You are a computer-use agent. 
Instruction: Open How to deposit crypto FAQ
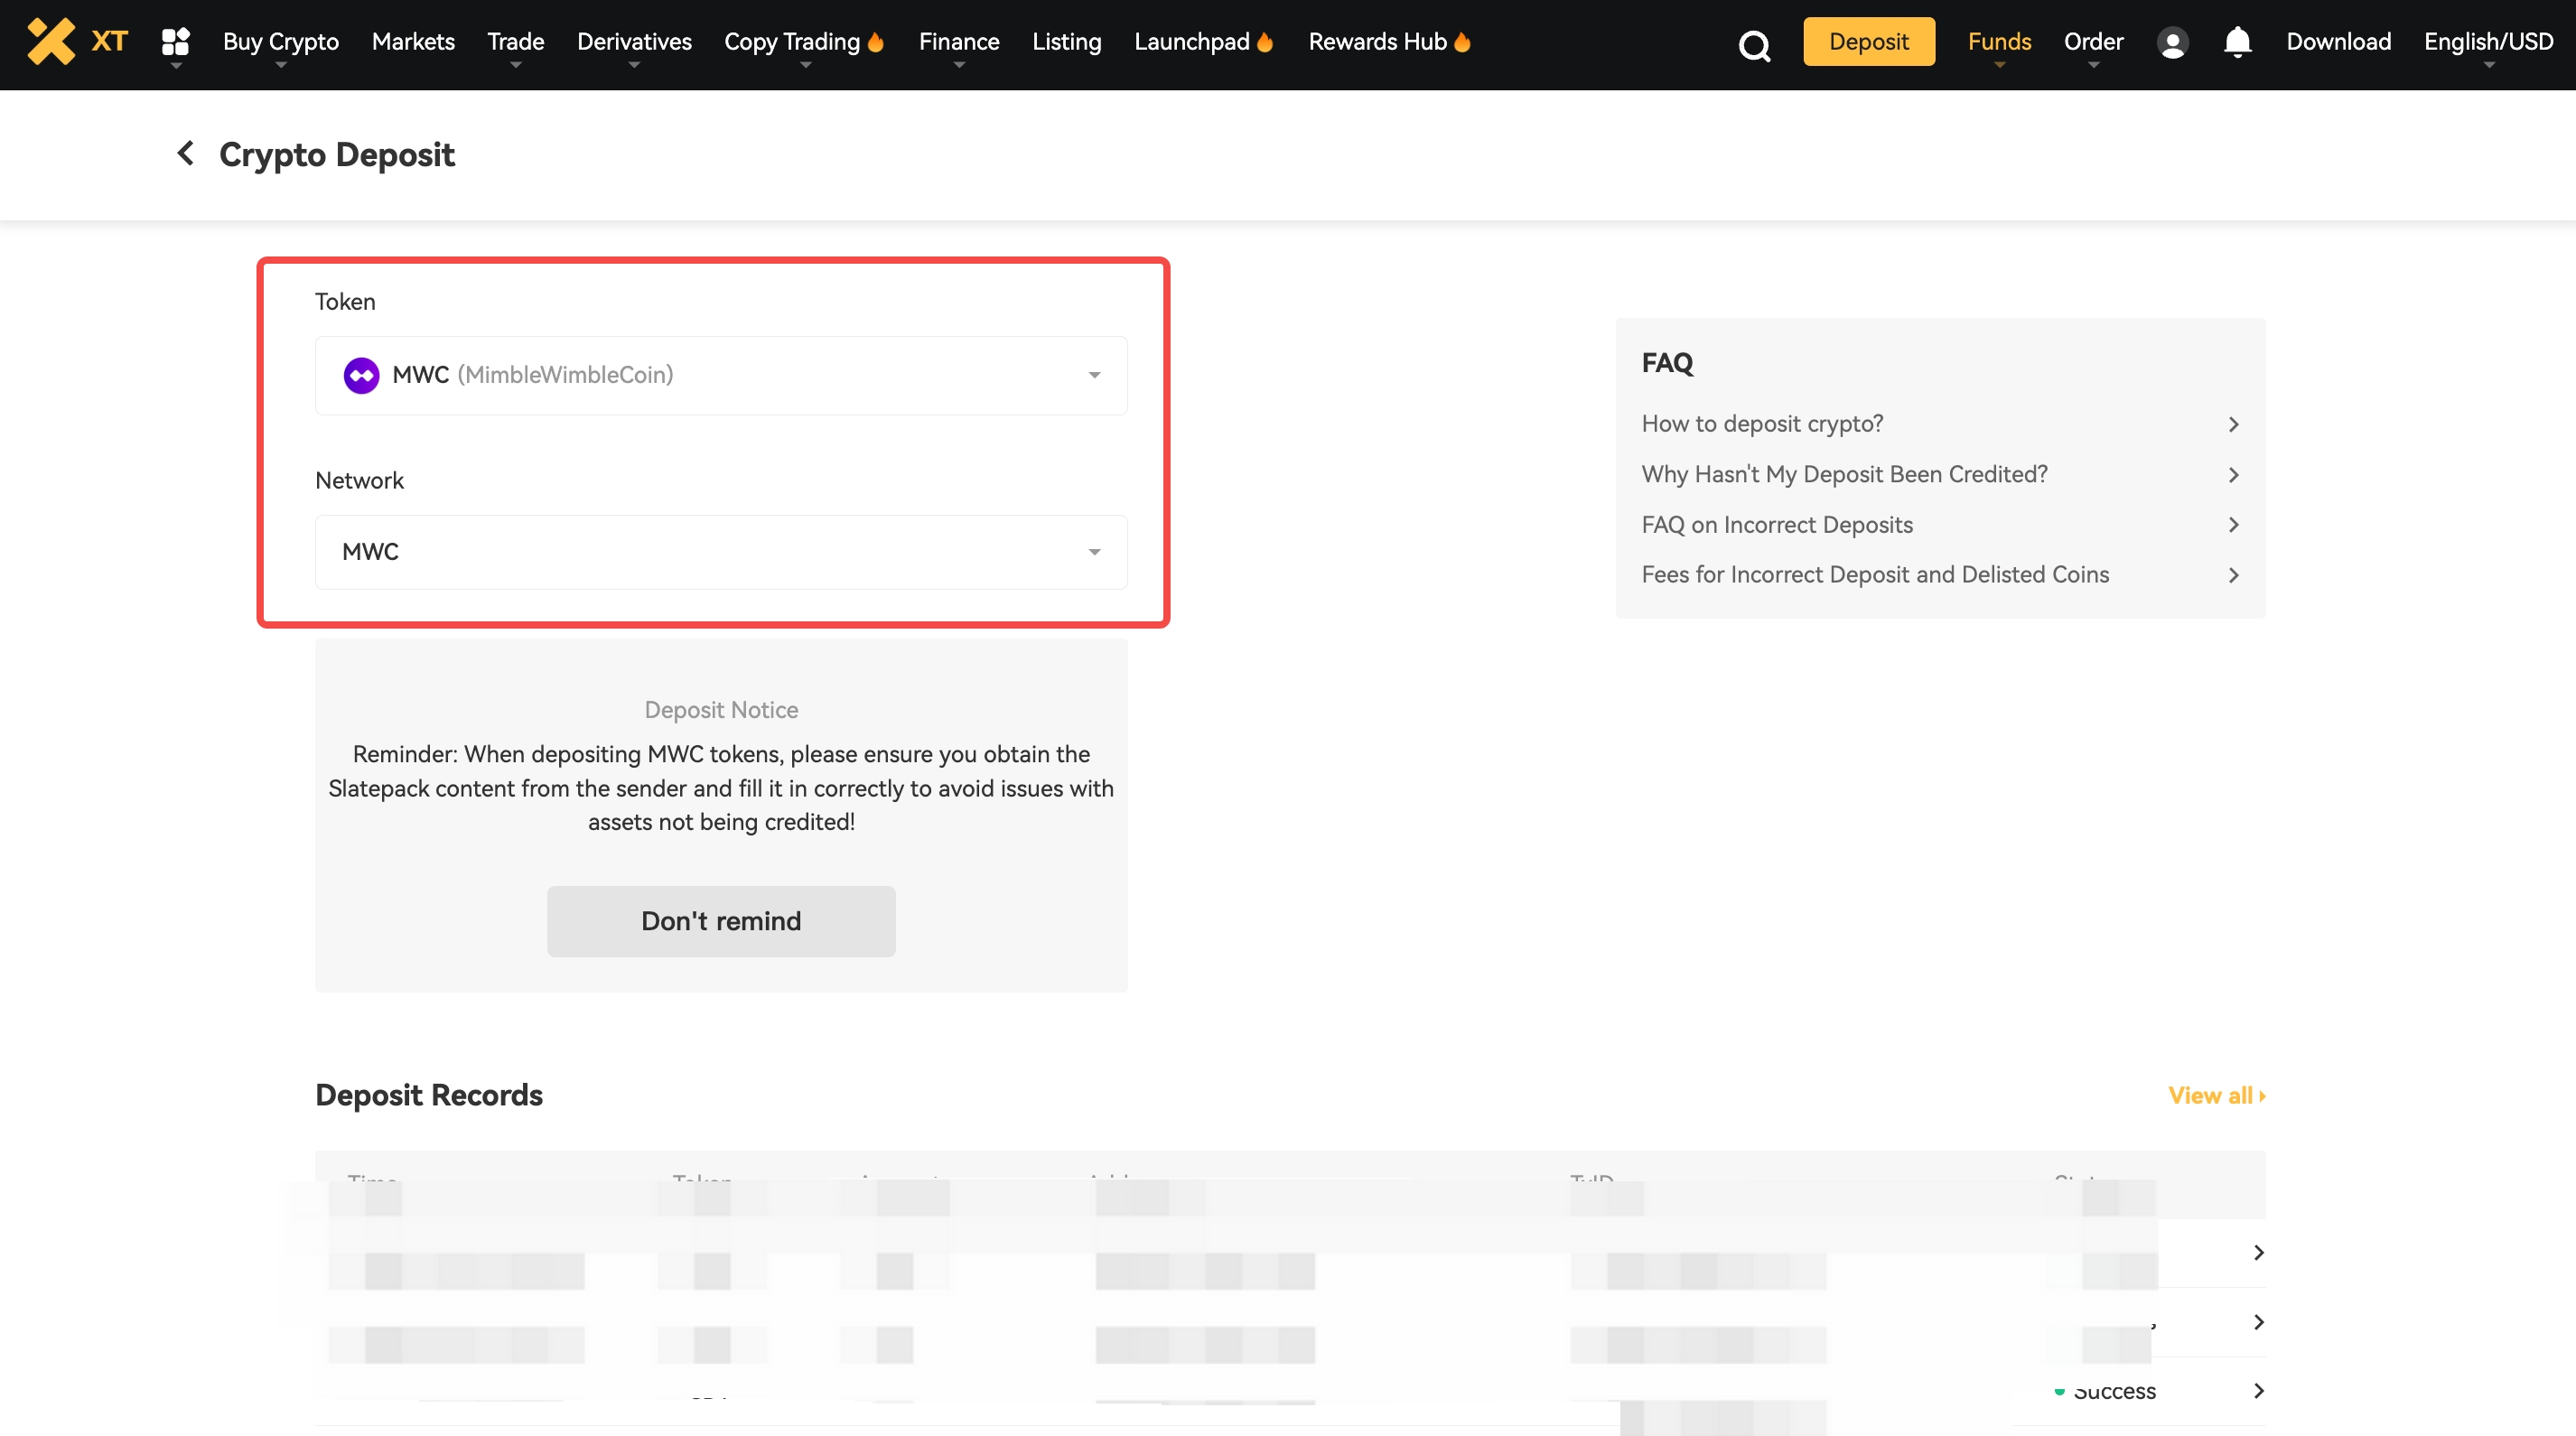click(1762, 424)
